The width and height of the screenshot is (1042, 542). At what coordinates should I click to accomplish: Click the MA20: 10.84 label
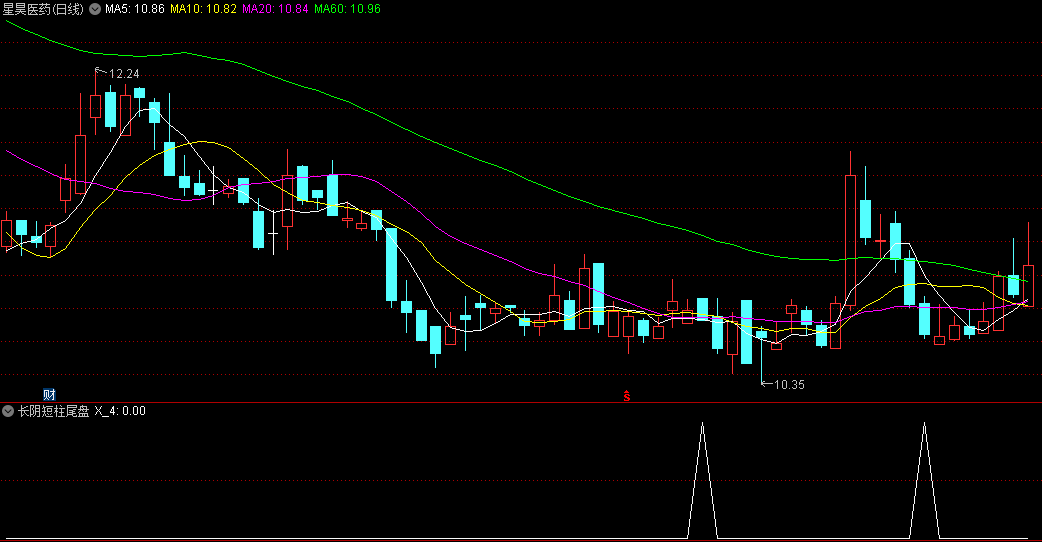pyautogui.click(x=275, y=9)
